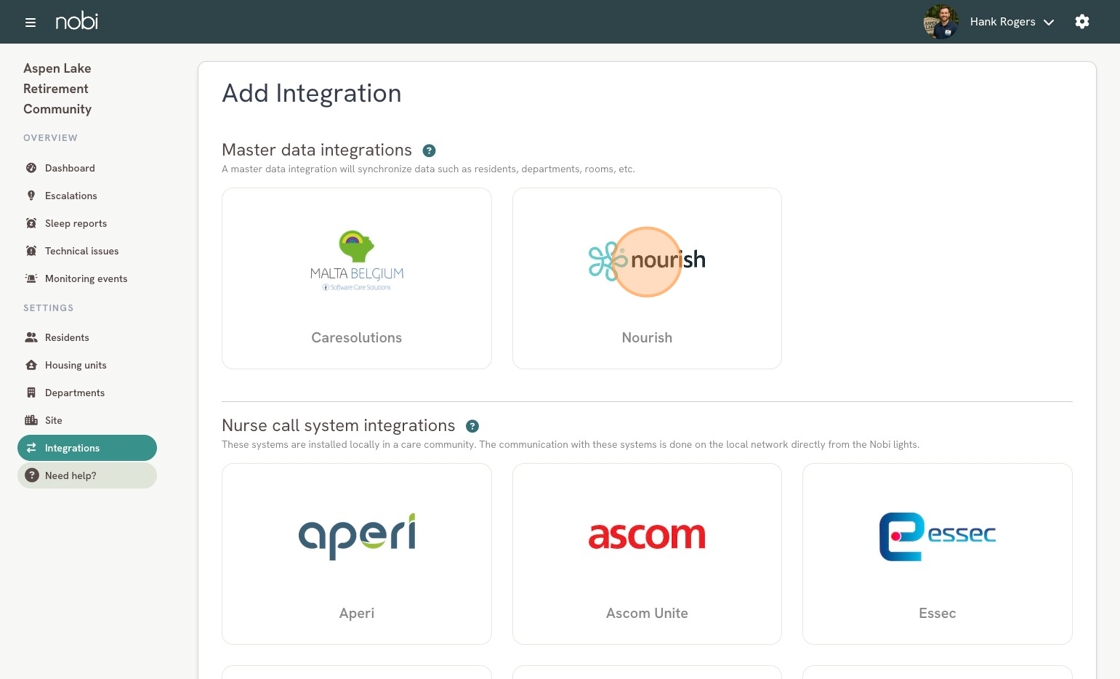Click the Need help? button

click(87, 476)
